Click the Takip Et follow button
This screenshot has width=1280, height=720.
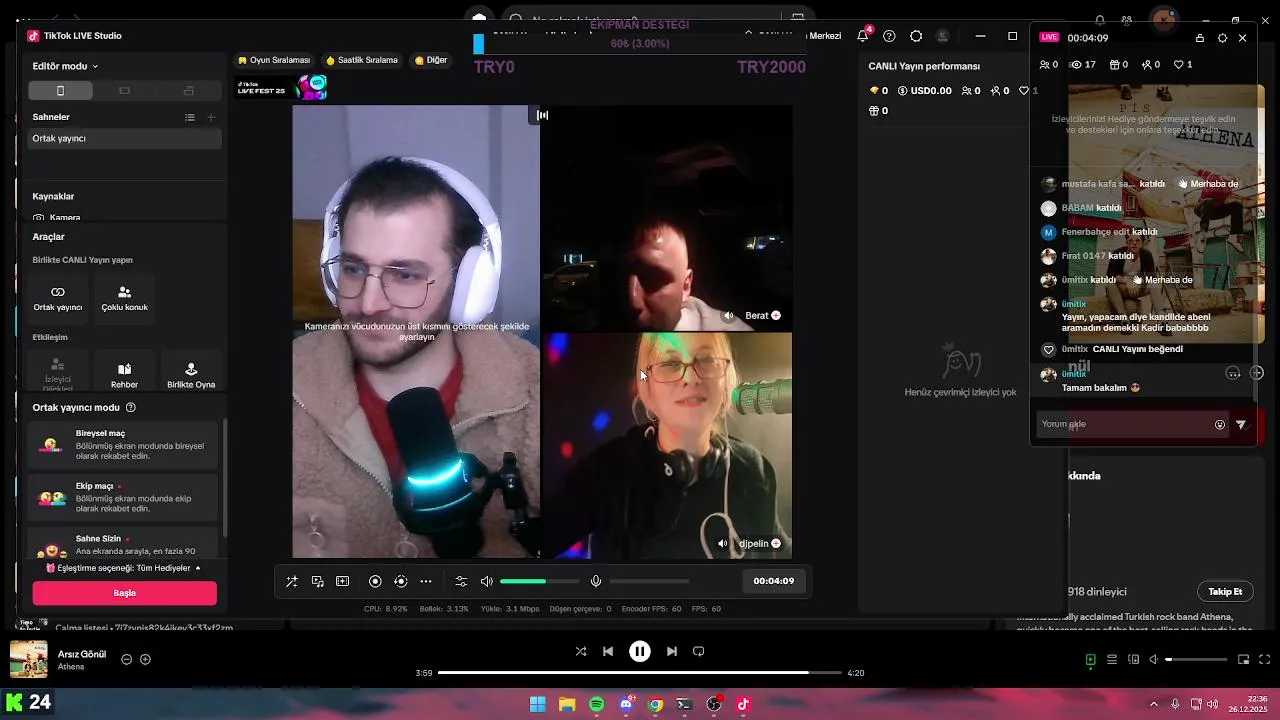click(x=1225, y=592)
